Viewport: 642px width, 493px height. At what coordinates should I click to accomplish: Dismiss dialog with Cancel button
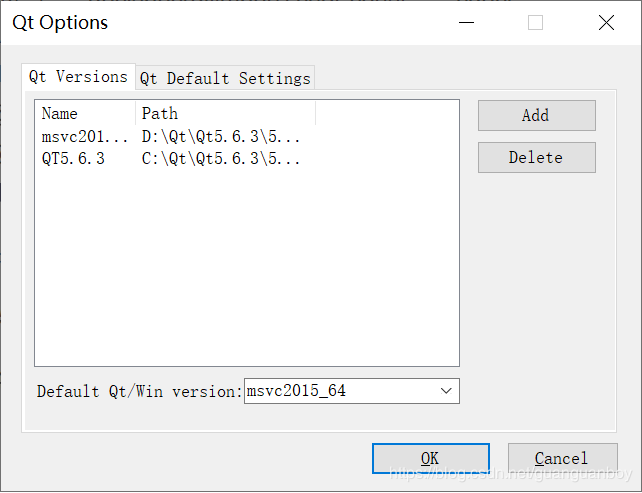562,458
